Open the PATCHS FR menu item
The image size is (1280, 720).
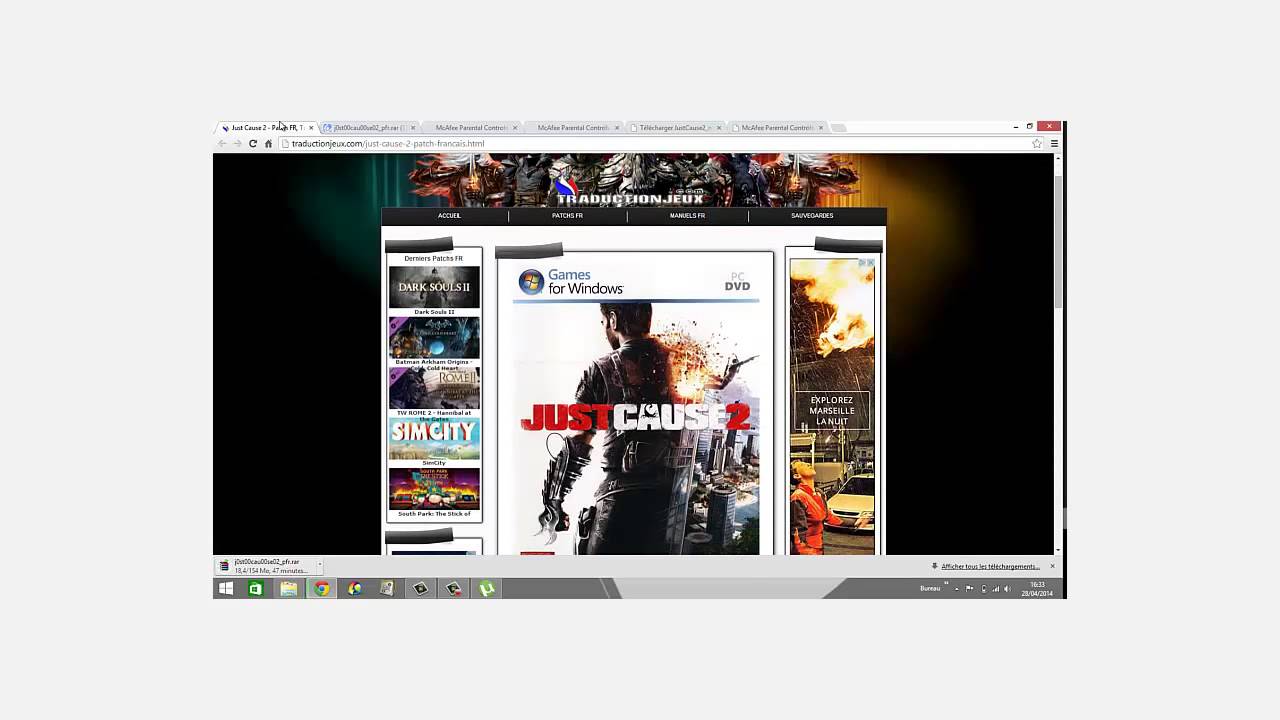[x=567, y=216]
